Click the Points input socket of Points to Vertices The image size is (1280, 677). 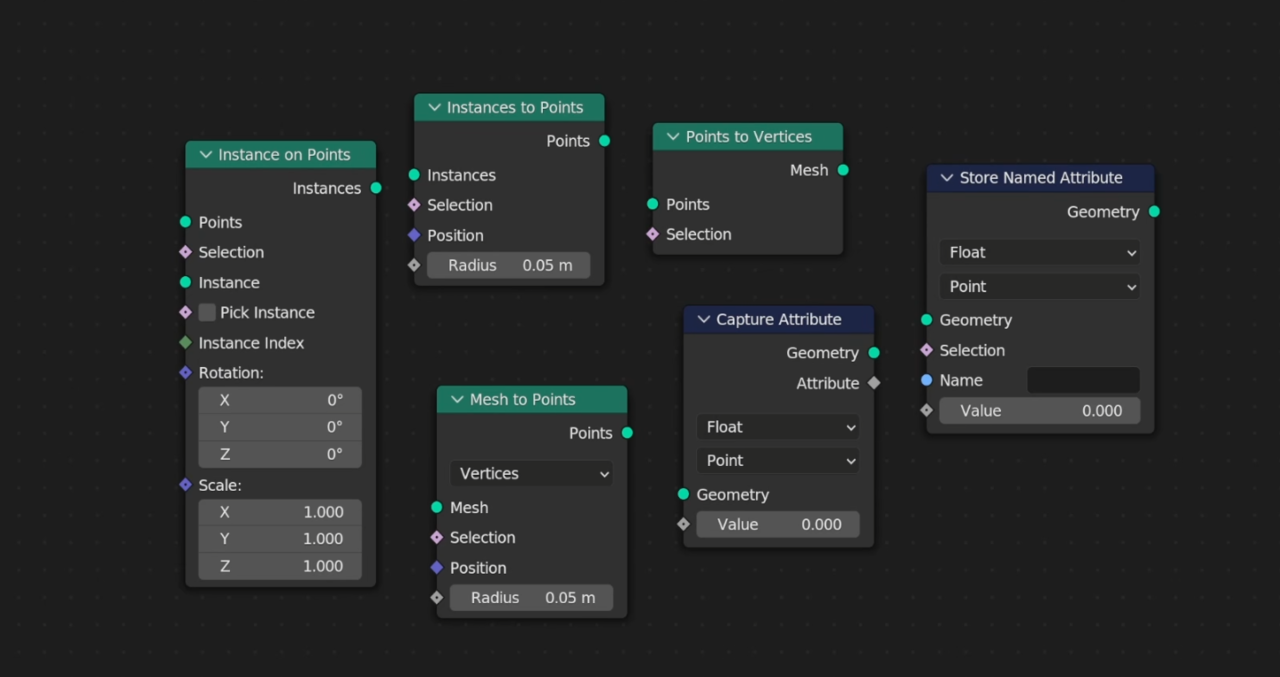pos(653,204)
